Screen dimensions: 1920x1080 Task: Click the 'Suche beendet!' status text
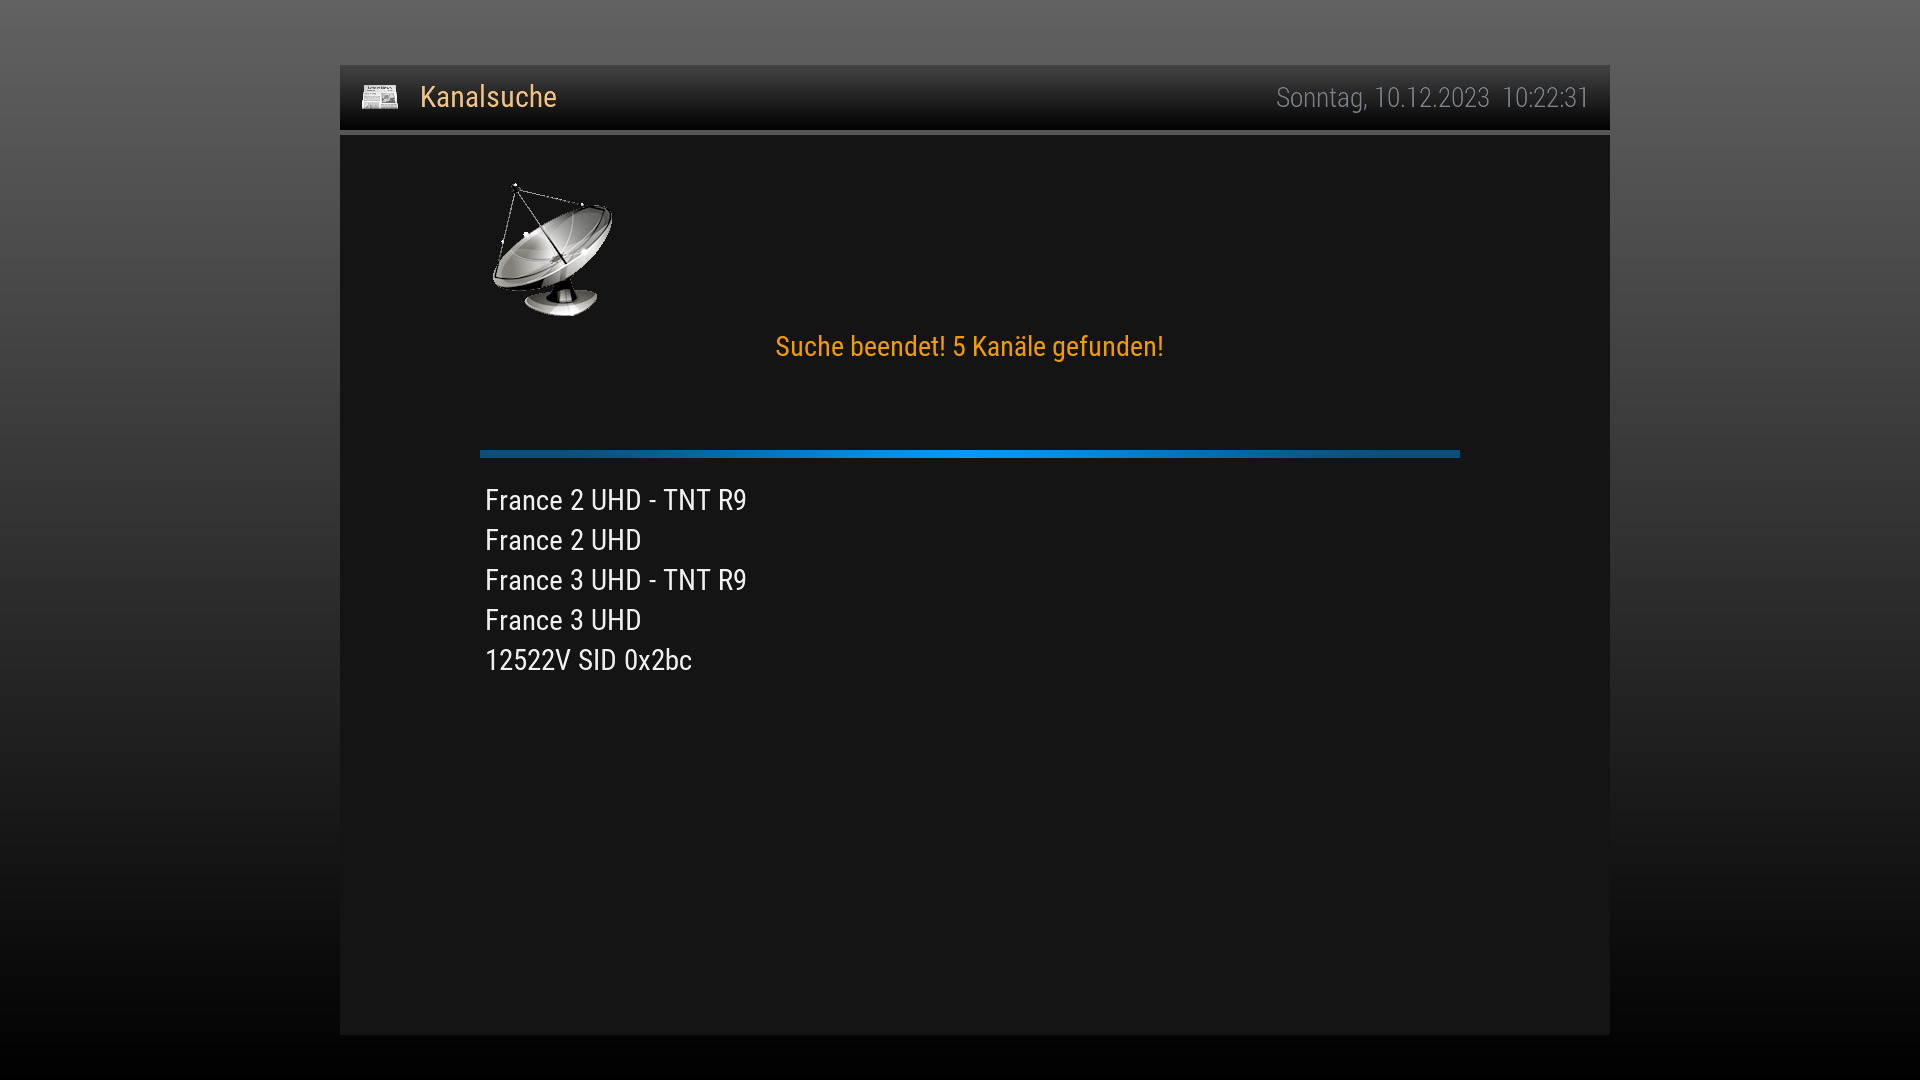[x=860, y=347]
